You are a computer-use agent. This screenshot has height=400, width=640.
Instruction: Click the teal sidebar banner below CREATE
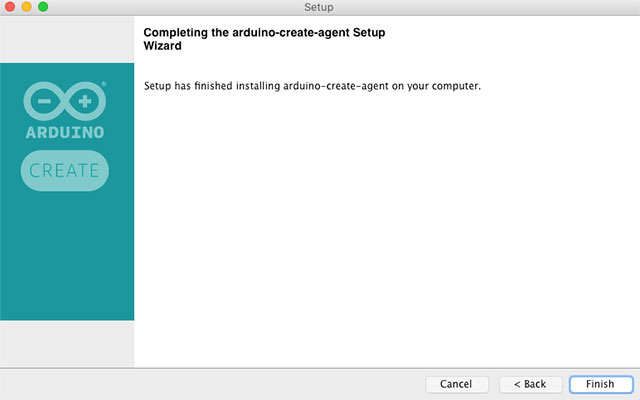[x=67, y=260]
